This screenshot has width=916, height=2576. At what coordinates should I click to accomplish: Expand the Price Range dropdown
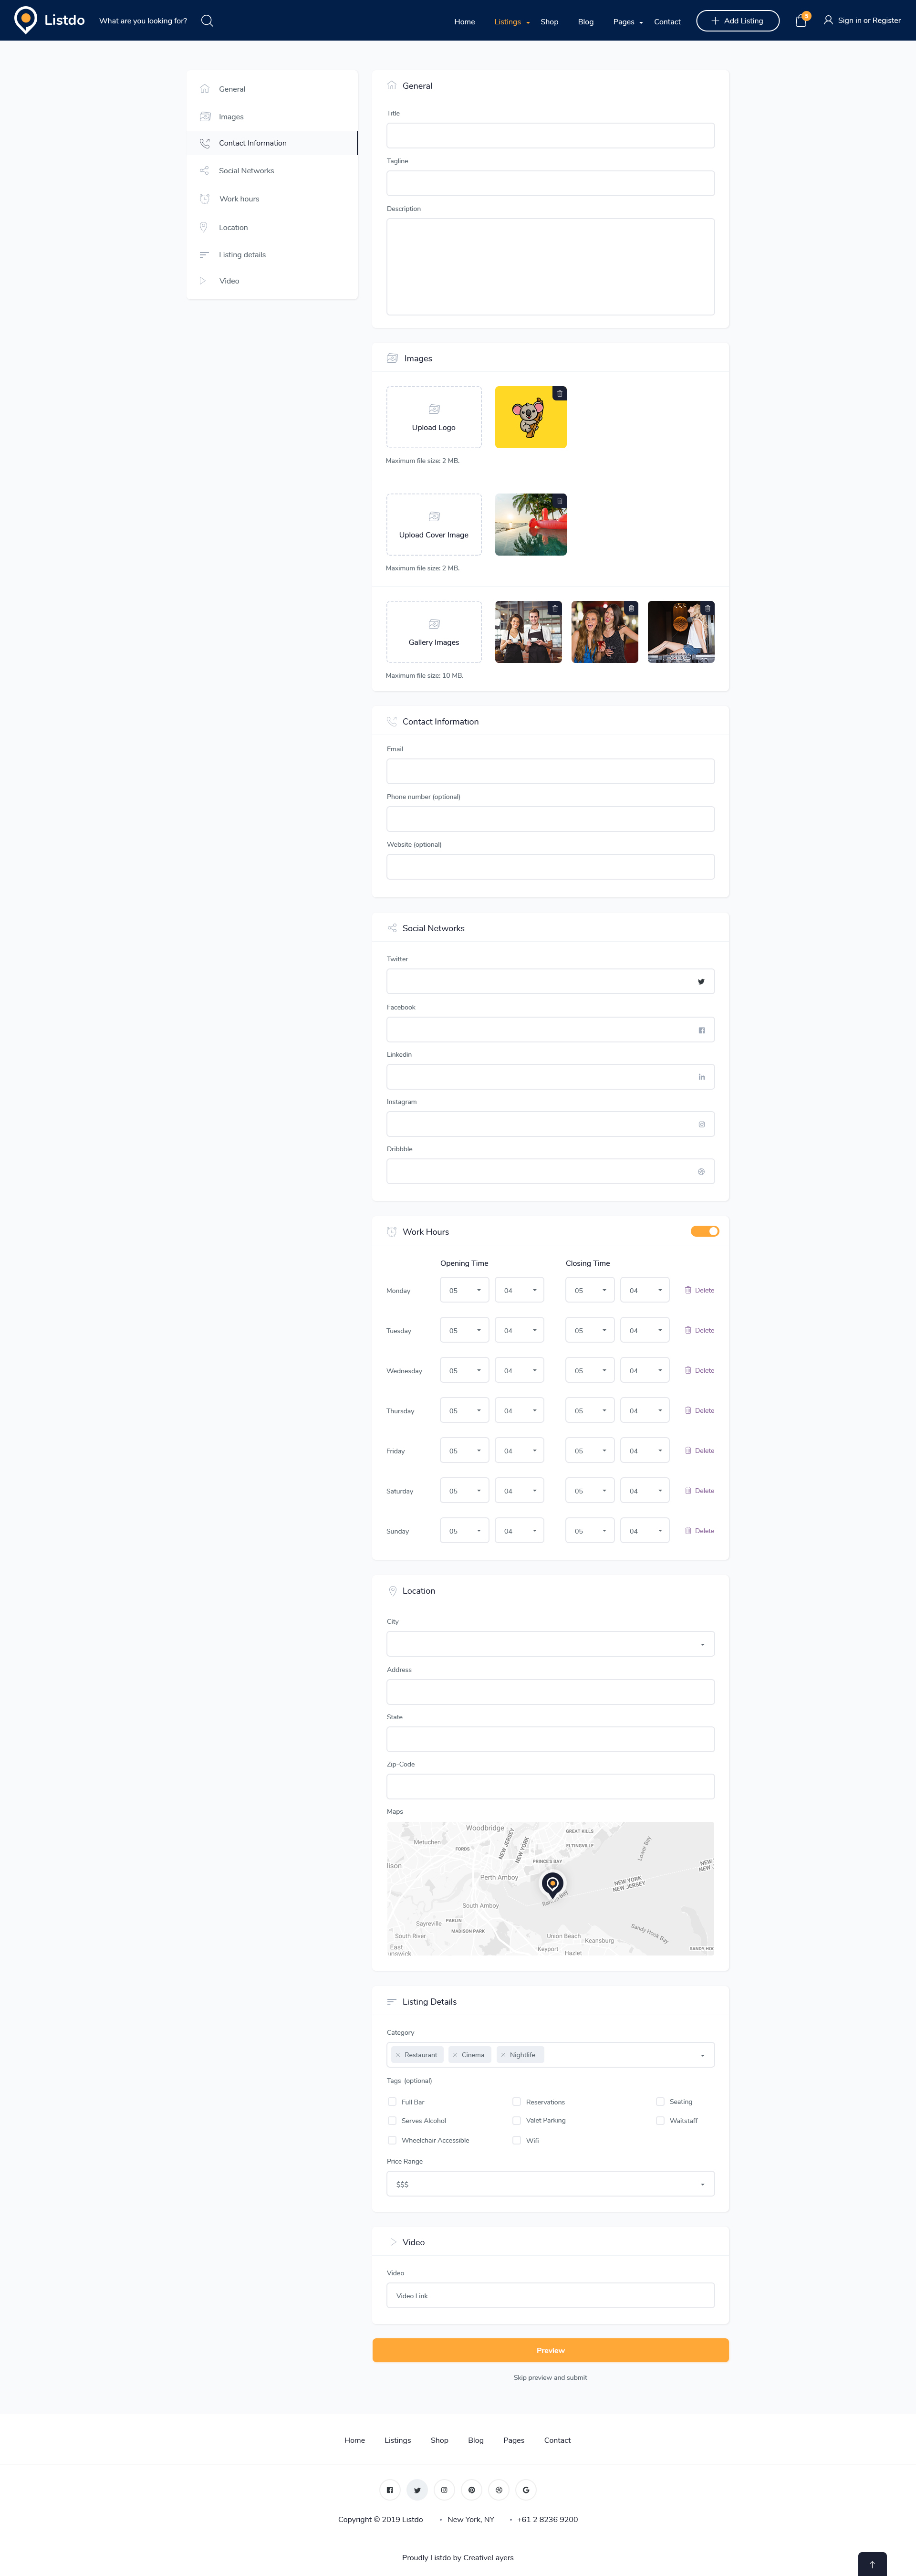tap(550, 2184)
